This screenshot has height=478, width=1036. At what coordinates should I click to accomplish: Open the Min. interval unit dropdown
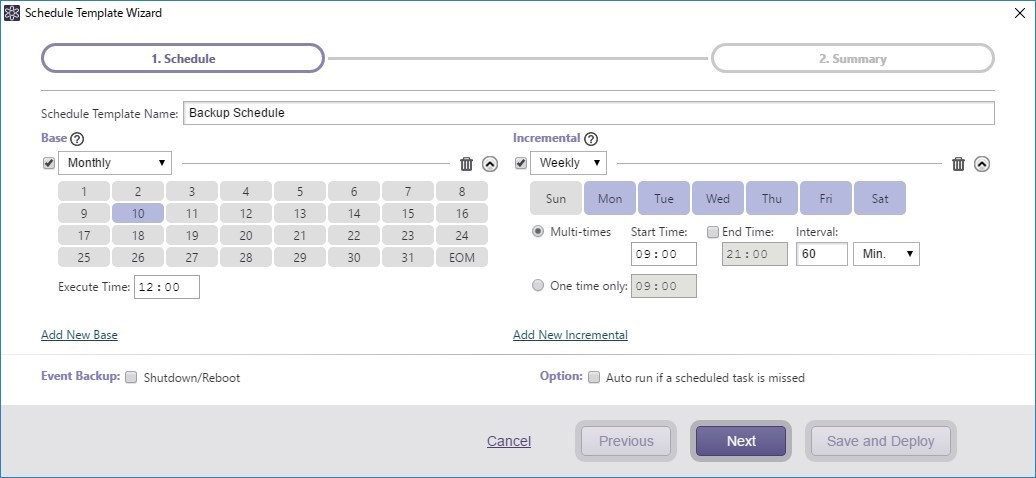pyautogui.click(x=885, y=254)
